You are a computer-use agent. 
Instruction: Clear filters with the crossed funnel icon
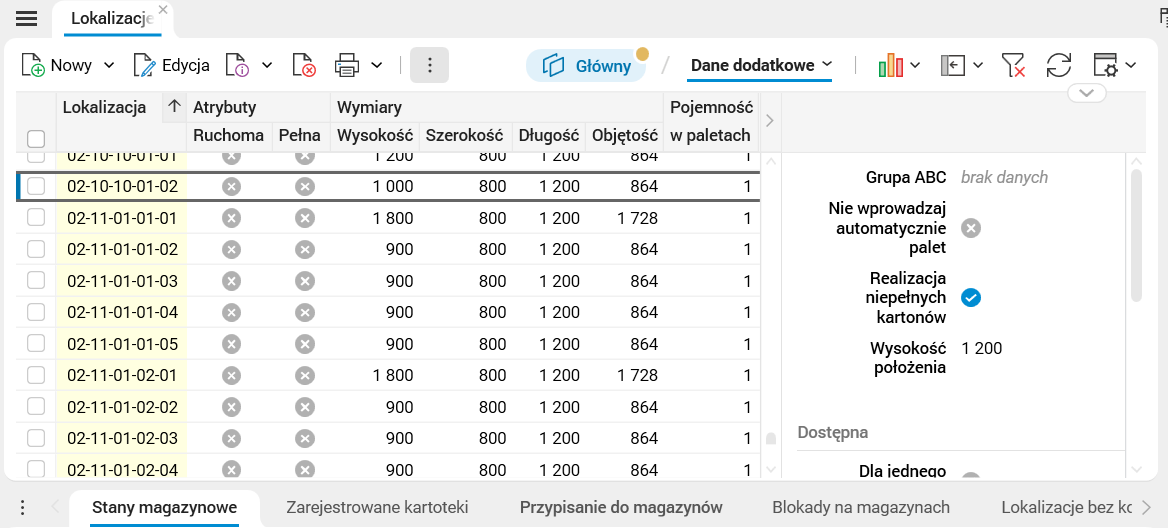1014,66
